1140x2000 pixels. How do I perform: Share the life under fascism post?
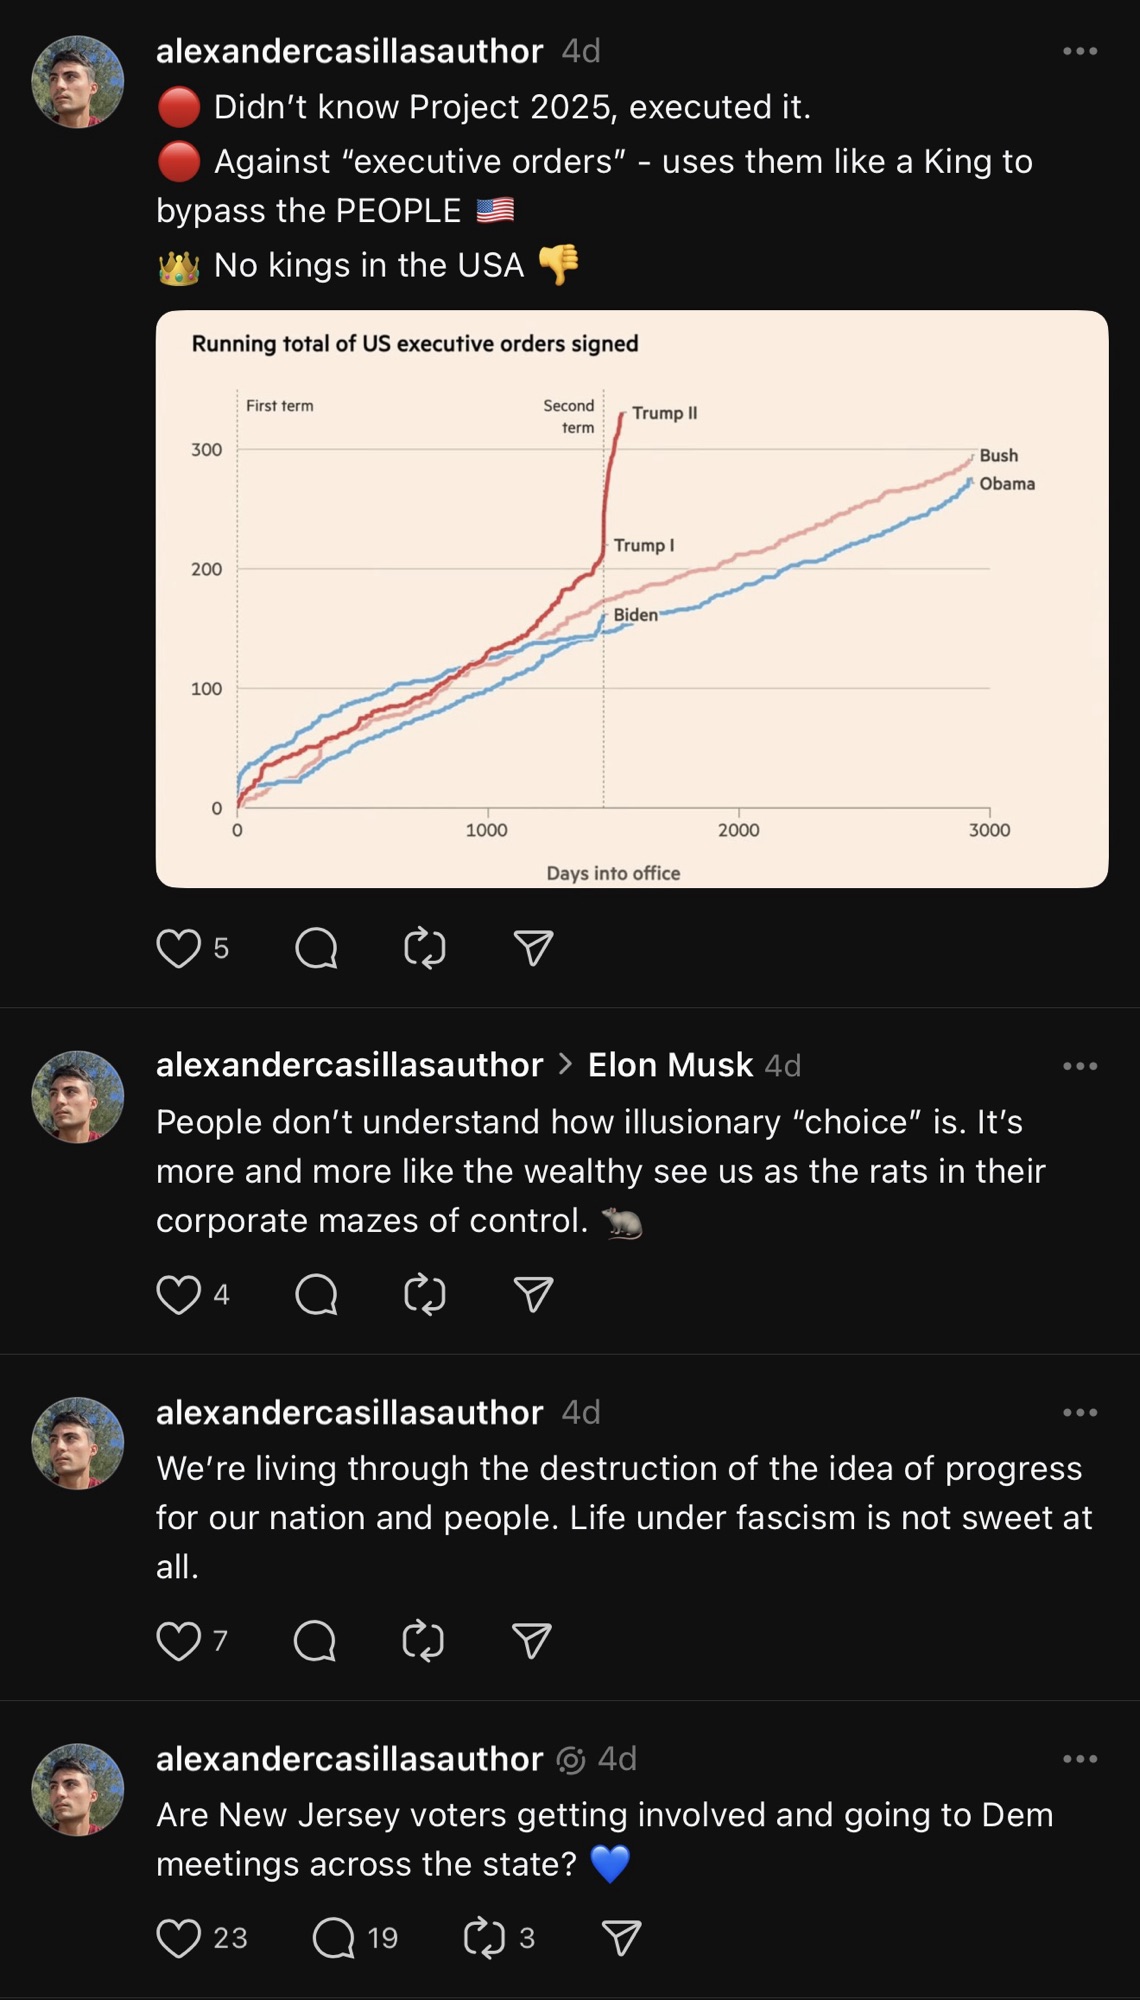click(531, 1641)
